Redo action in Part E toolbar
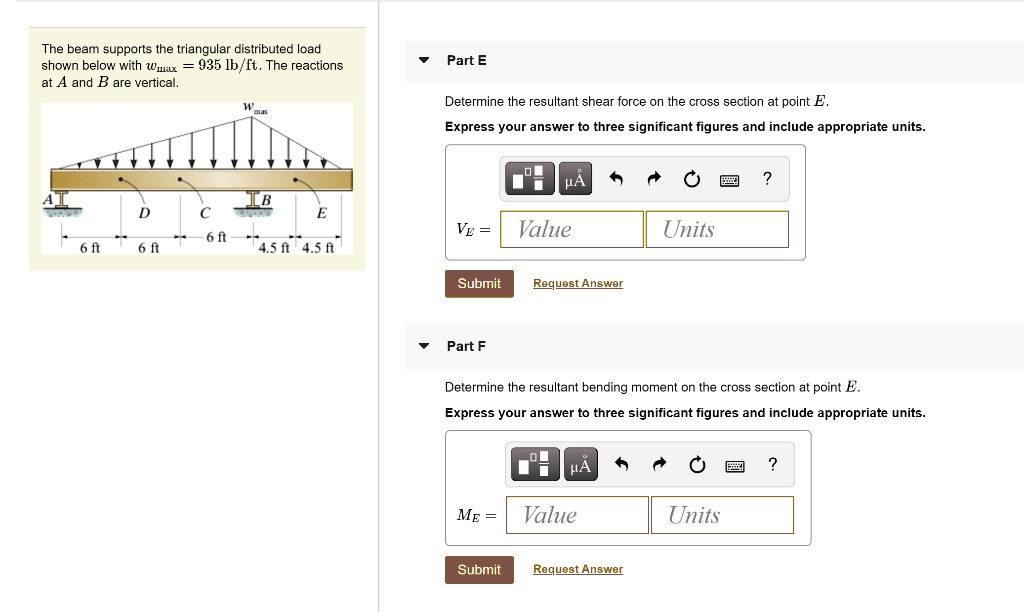 [x=654, y=180]
